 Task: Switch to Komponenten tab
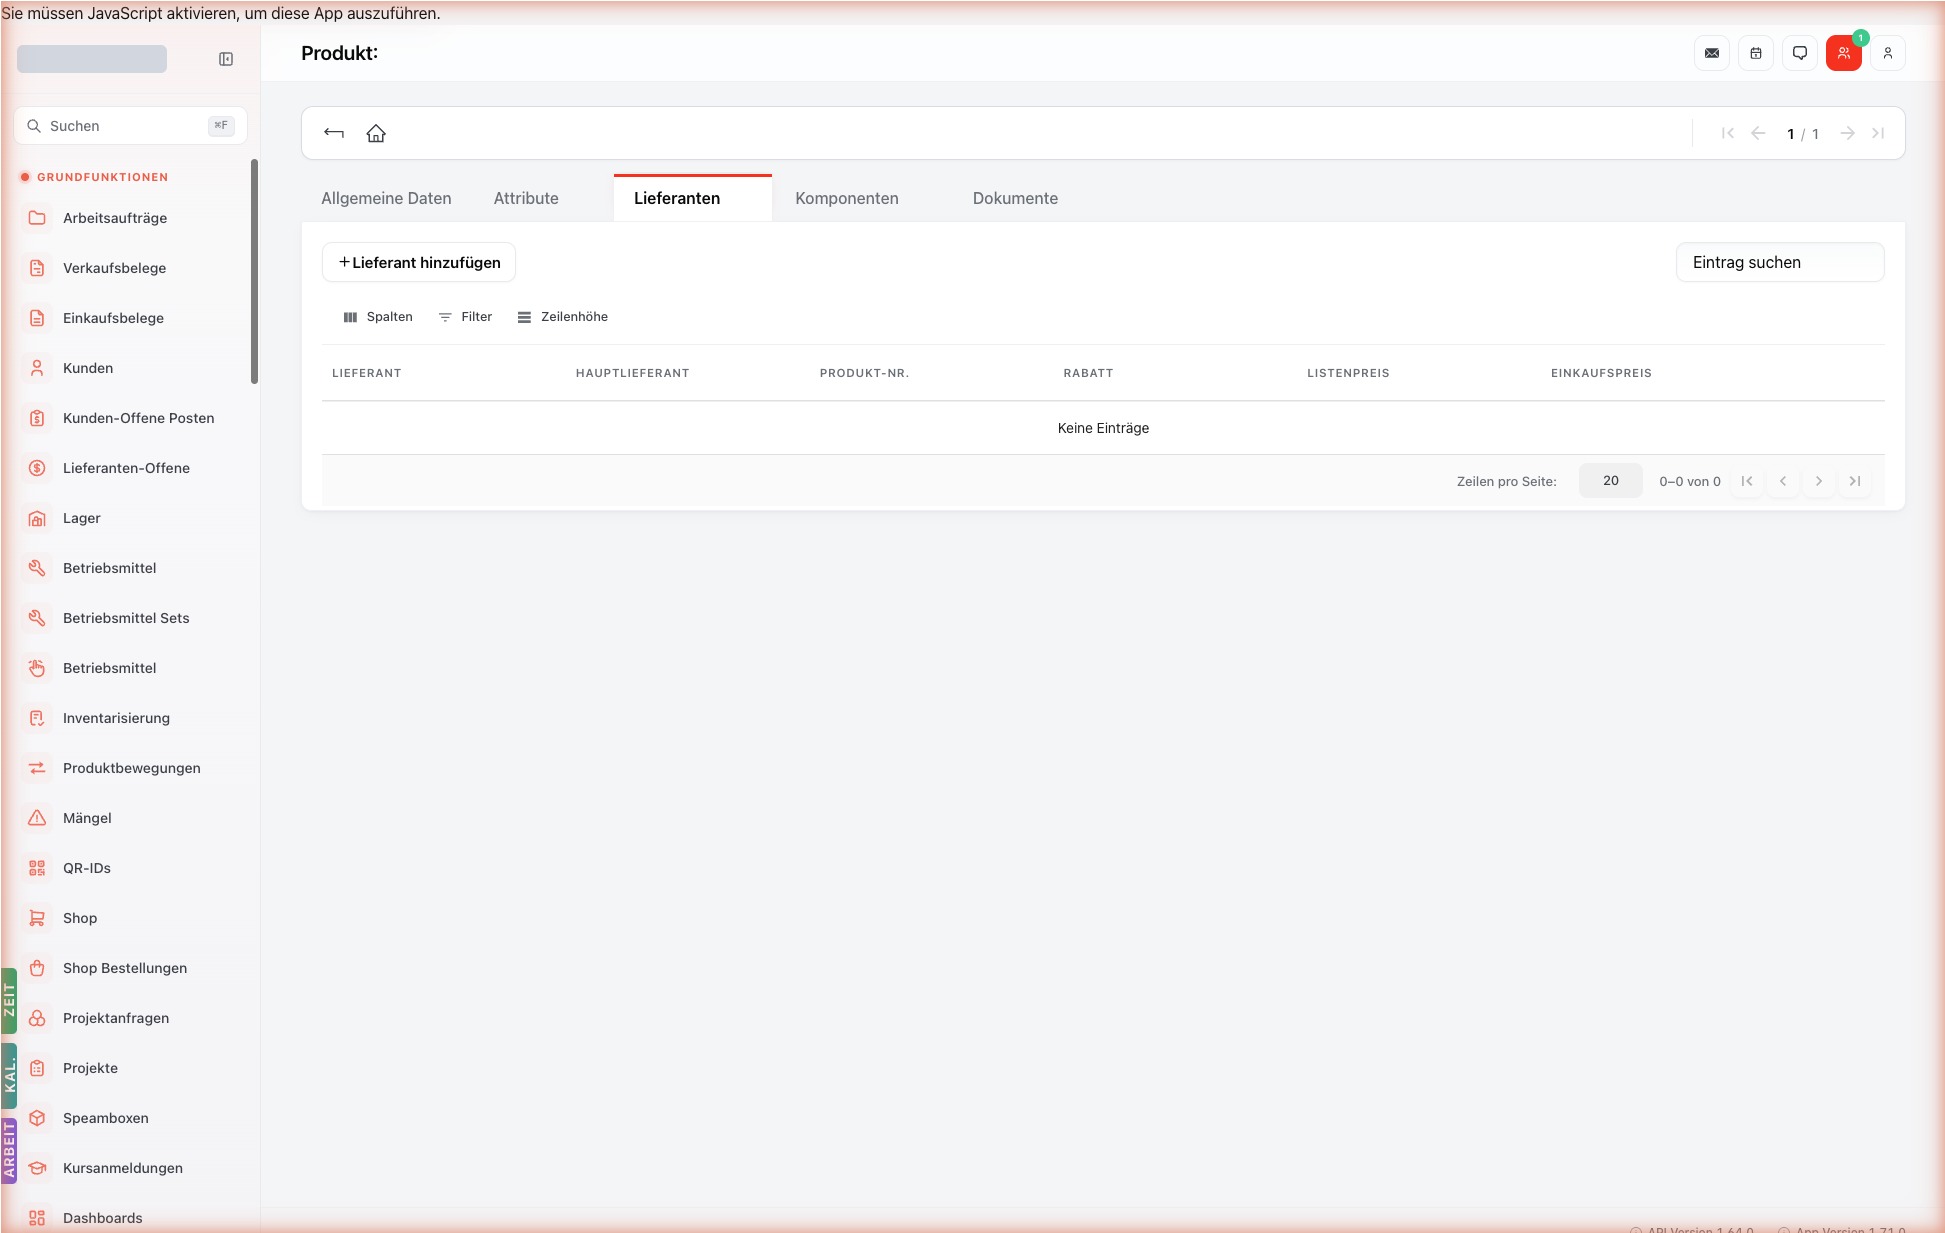click(847, 198)
